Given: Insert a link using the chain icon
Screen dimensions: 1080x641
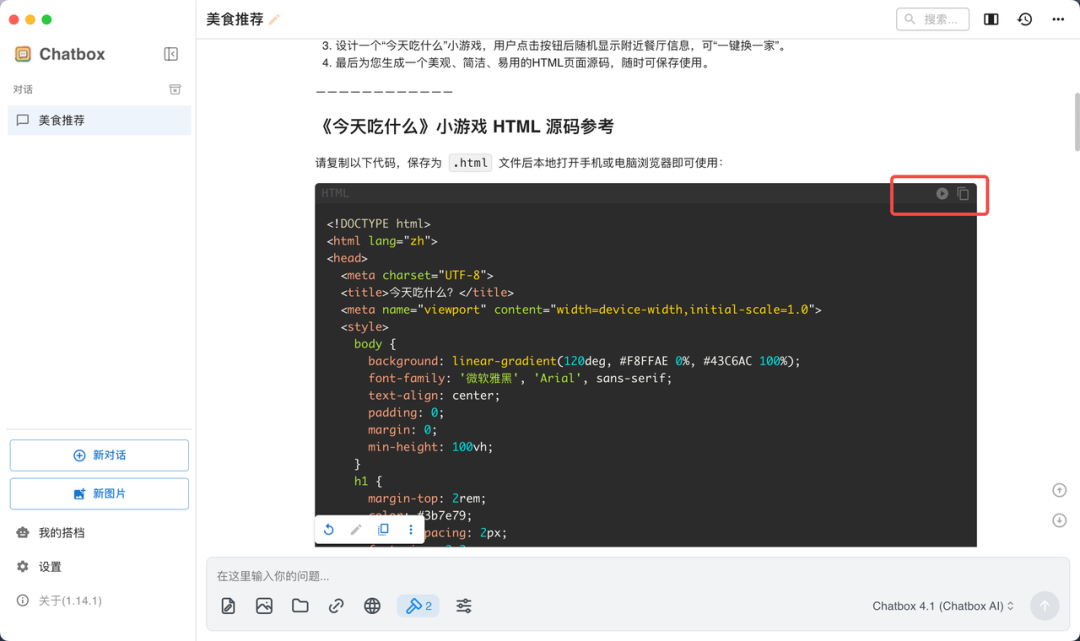Looking at the screenshot, I should tap(336, 605).
